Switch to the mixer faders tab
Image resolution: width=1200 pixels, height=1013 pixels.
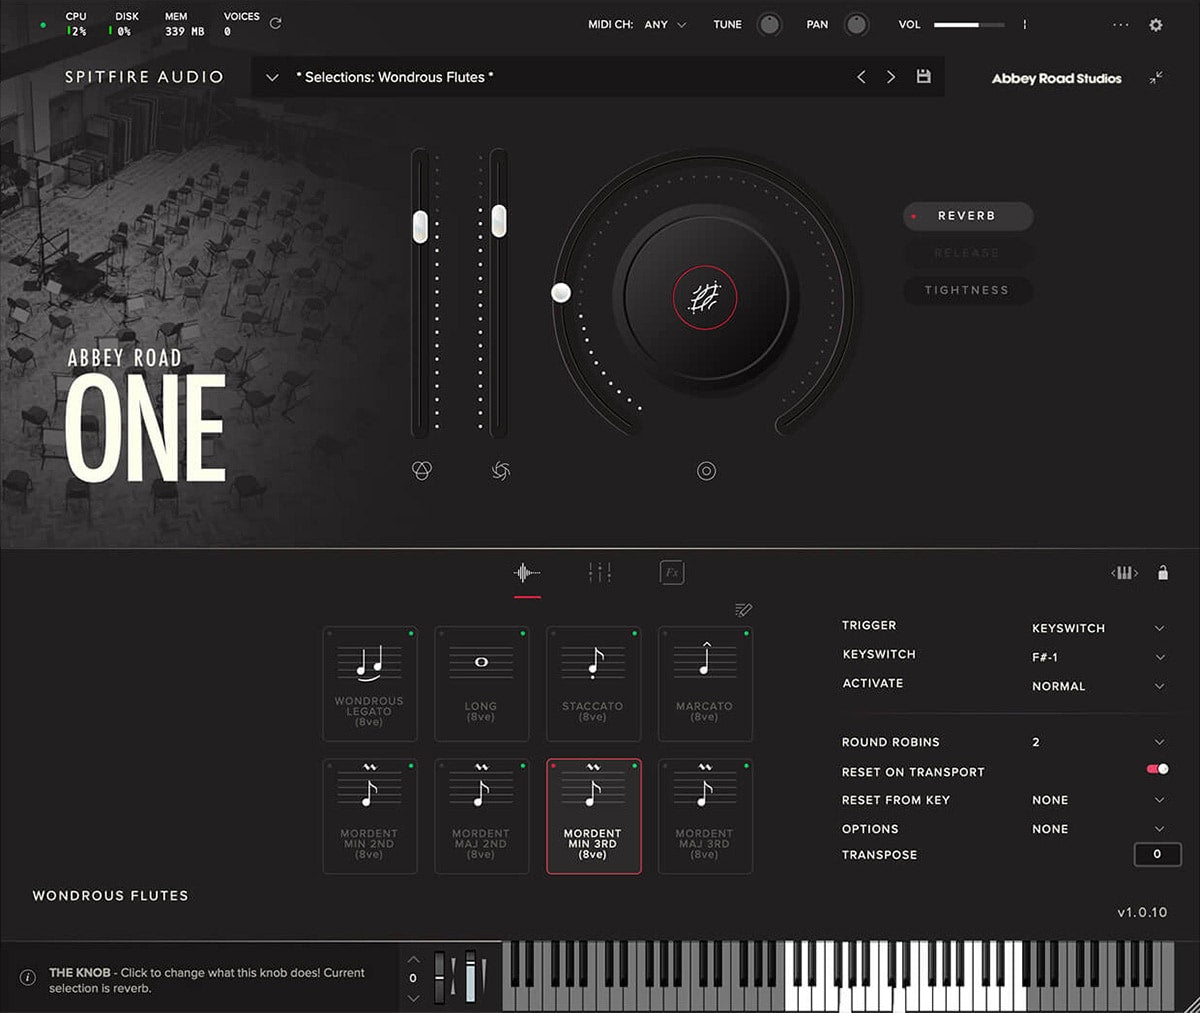point(599,573)
